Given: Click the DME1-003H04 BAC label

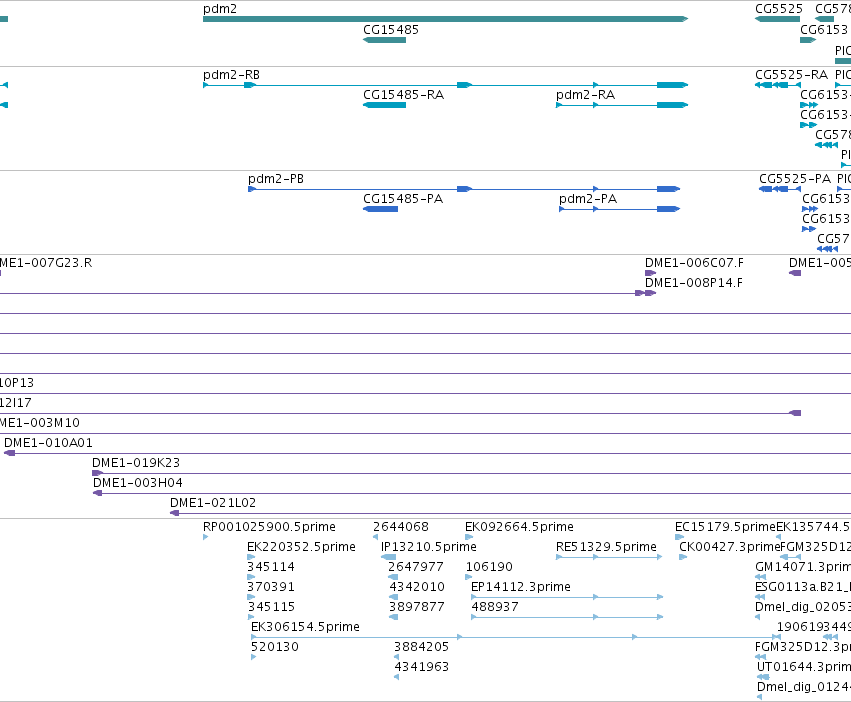Looking at the screenshot, I should tap(138, 483).
